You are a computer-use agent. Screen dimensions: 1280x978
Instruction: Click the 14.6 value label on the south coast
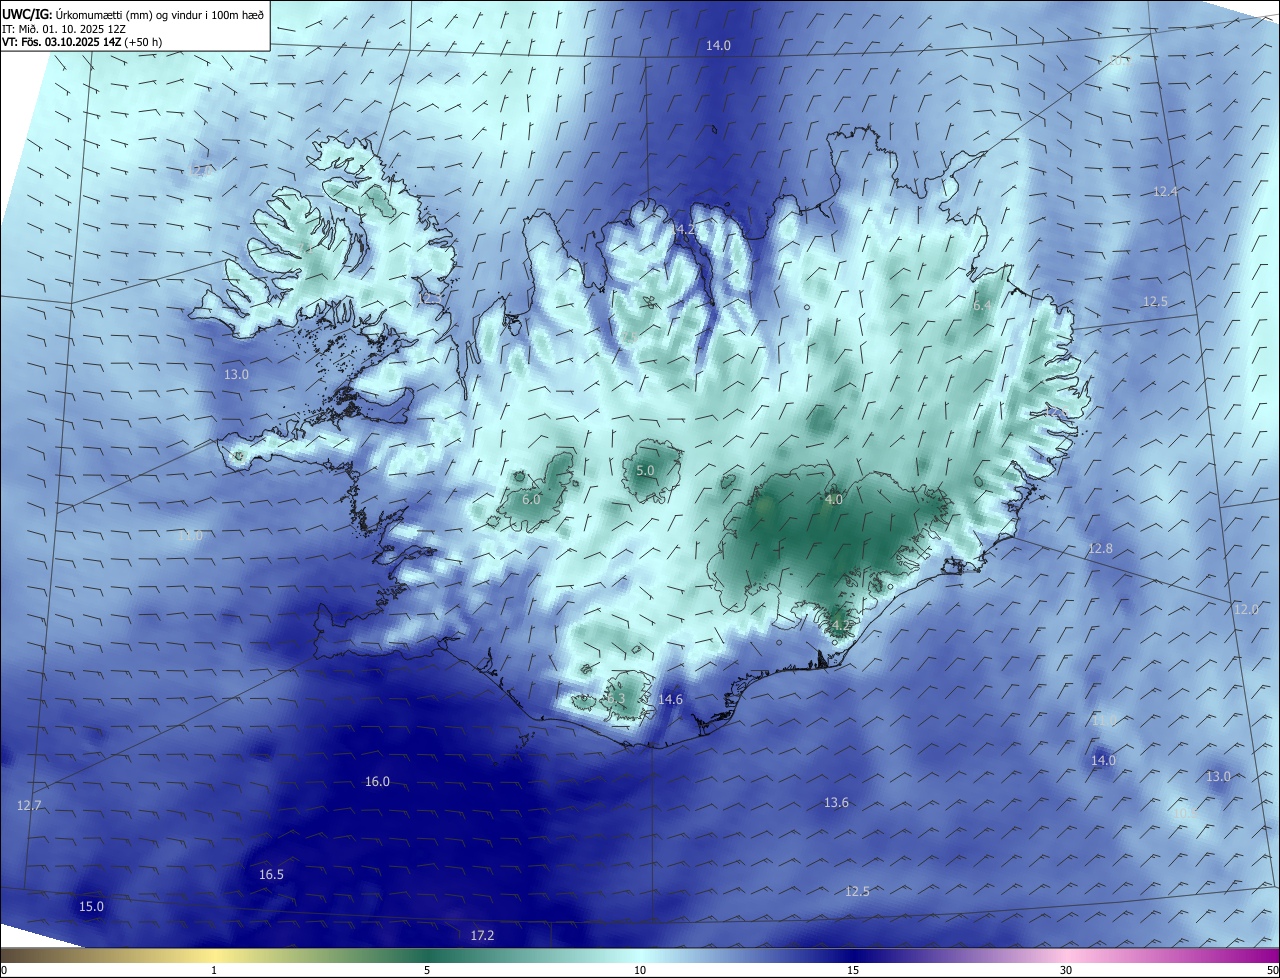tap(670, 699)
